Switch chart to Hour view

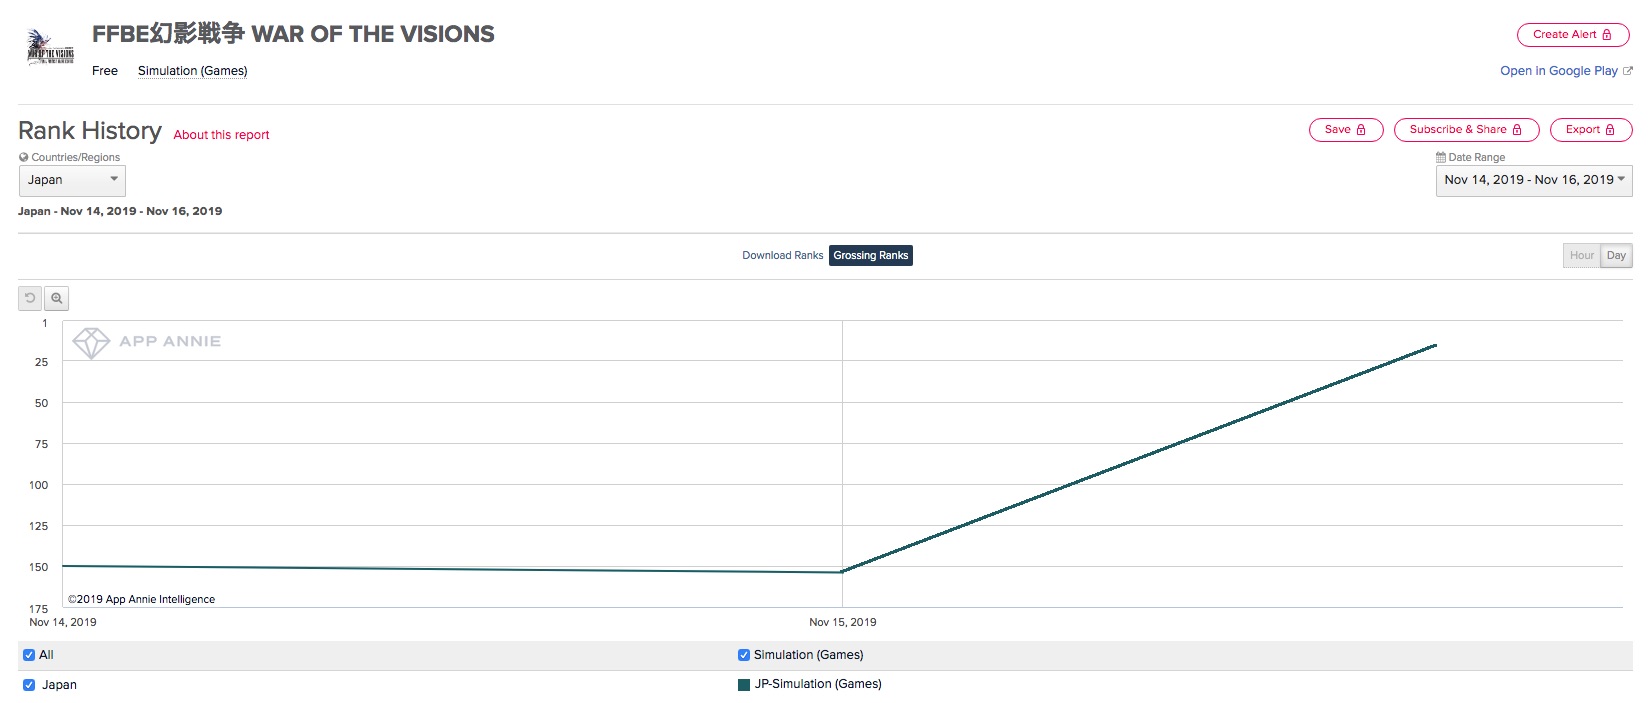click(1582, 256)
